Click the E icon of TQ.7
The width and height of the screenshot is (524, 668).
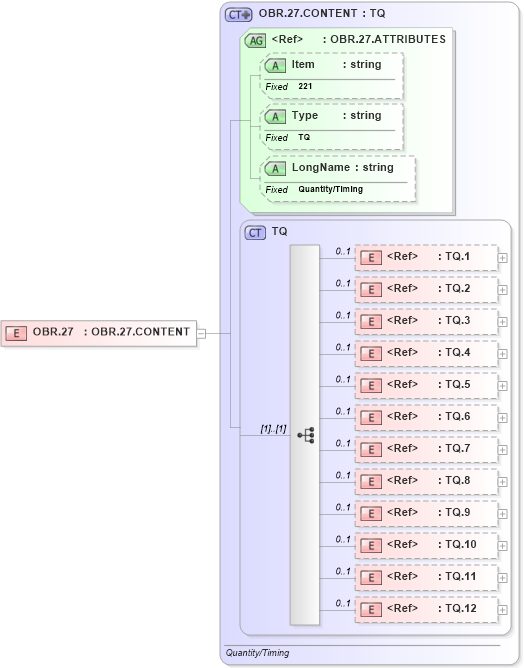(x=371, y=449)
